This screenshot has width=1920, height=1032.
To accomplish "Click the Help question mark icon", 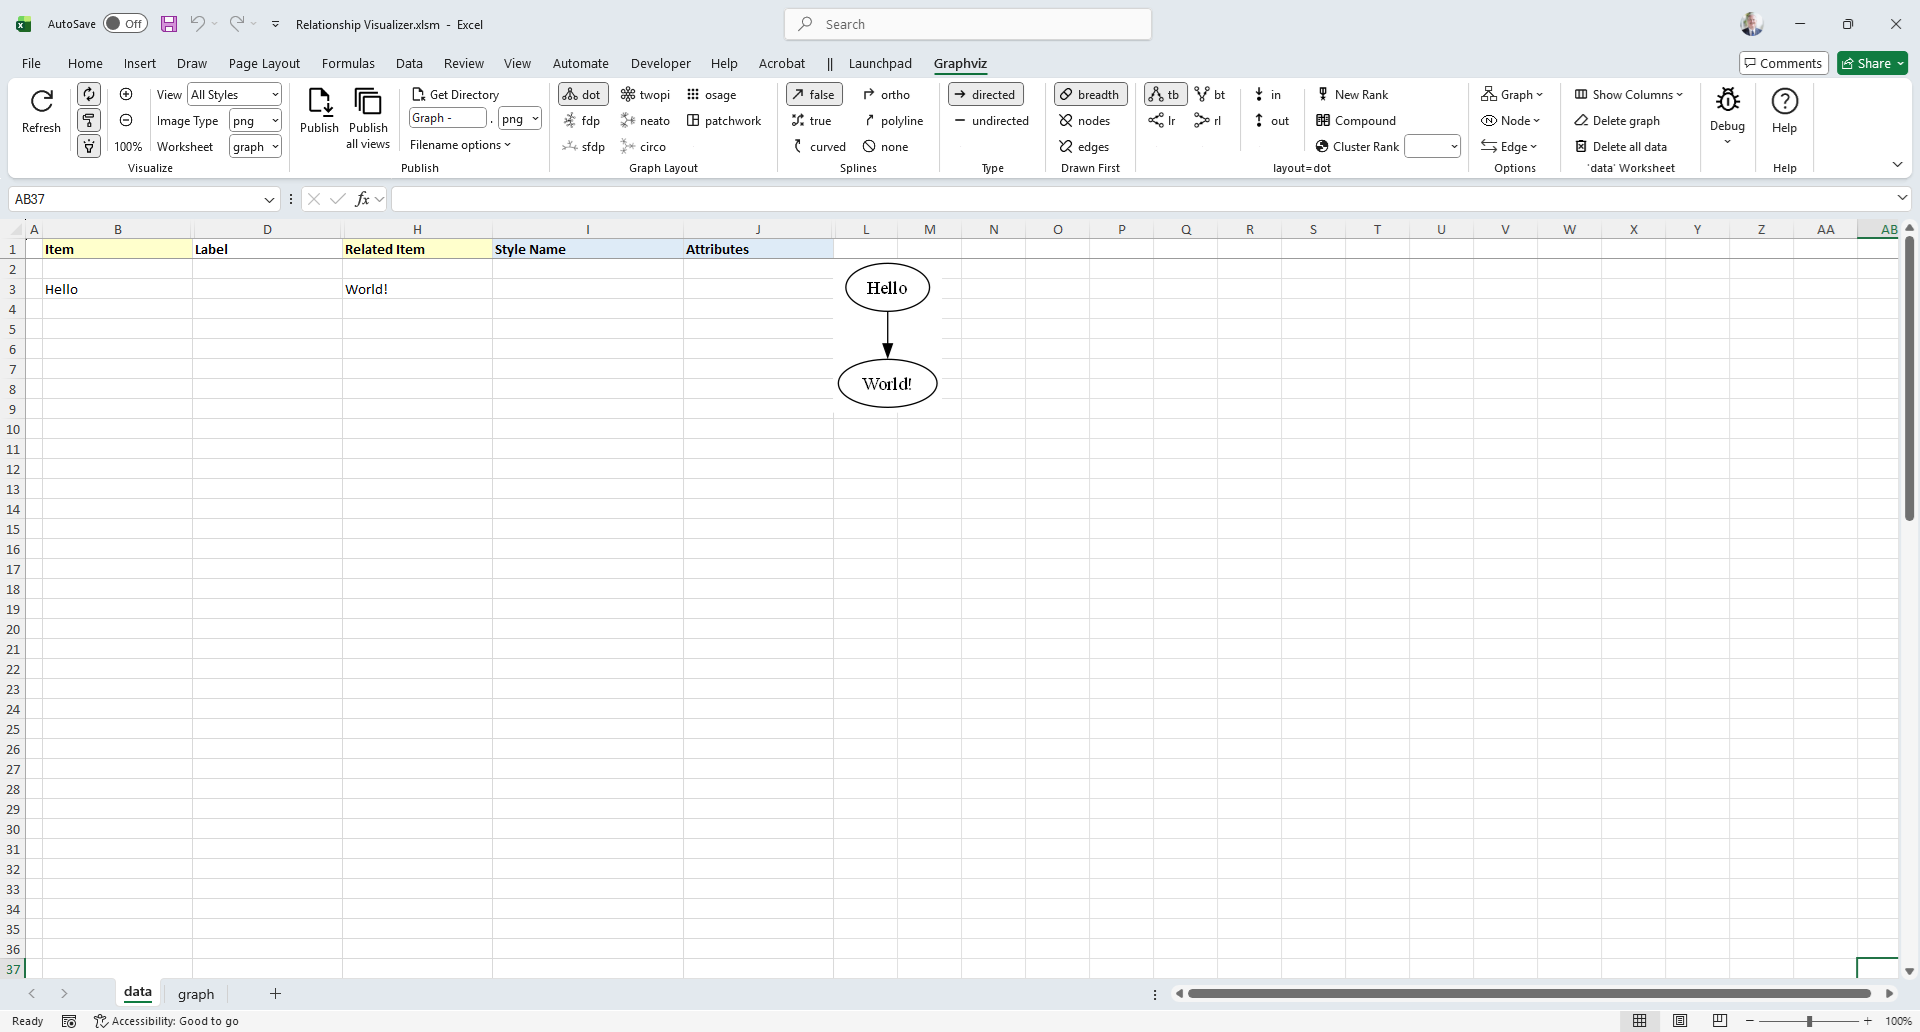I will tap(1784, 102).
